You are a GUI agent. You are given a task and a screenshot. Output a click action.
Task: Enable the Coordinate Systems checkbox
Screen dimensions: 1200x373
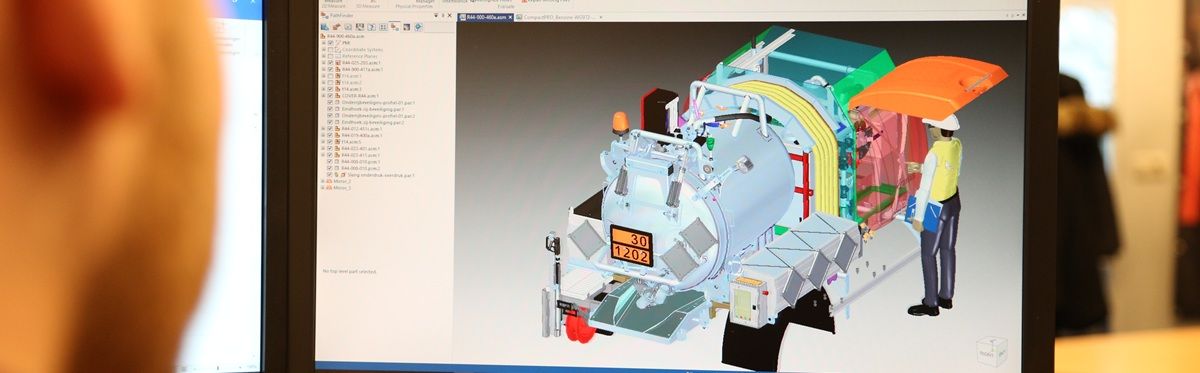330,49
